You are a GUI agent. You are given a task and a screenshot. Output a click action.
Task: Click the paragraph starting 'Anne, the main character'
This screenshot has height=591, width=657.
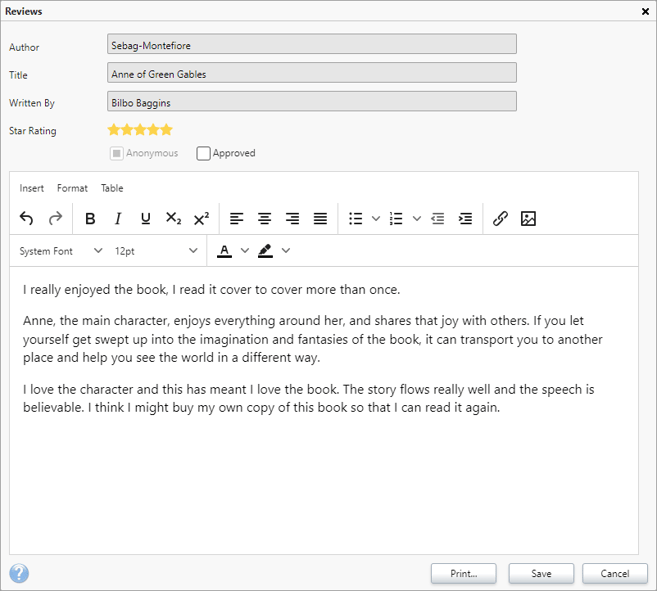click(313, 339)
